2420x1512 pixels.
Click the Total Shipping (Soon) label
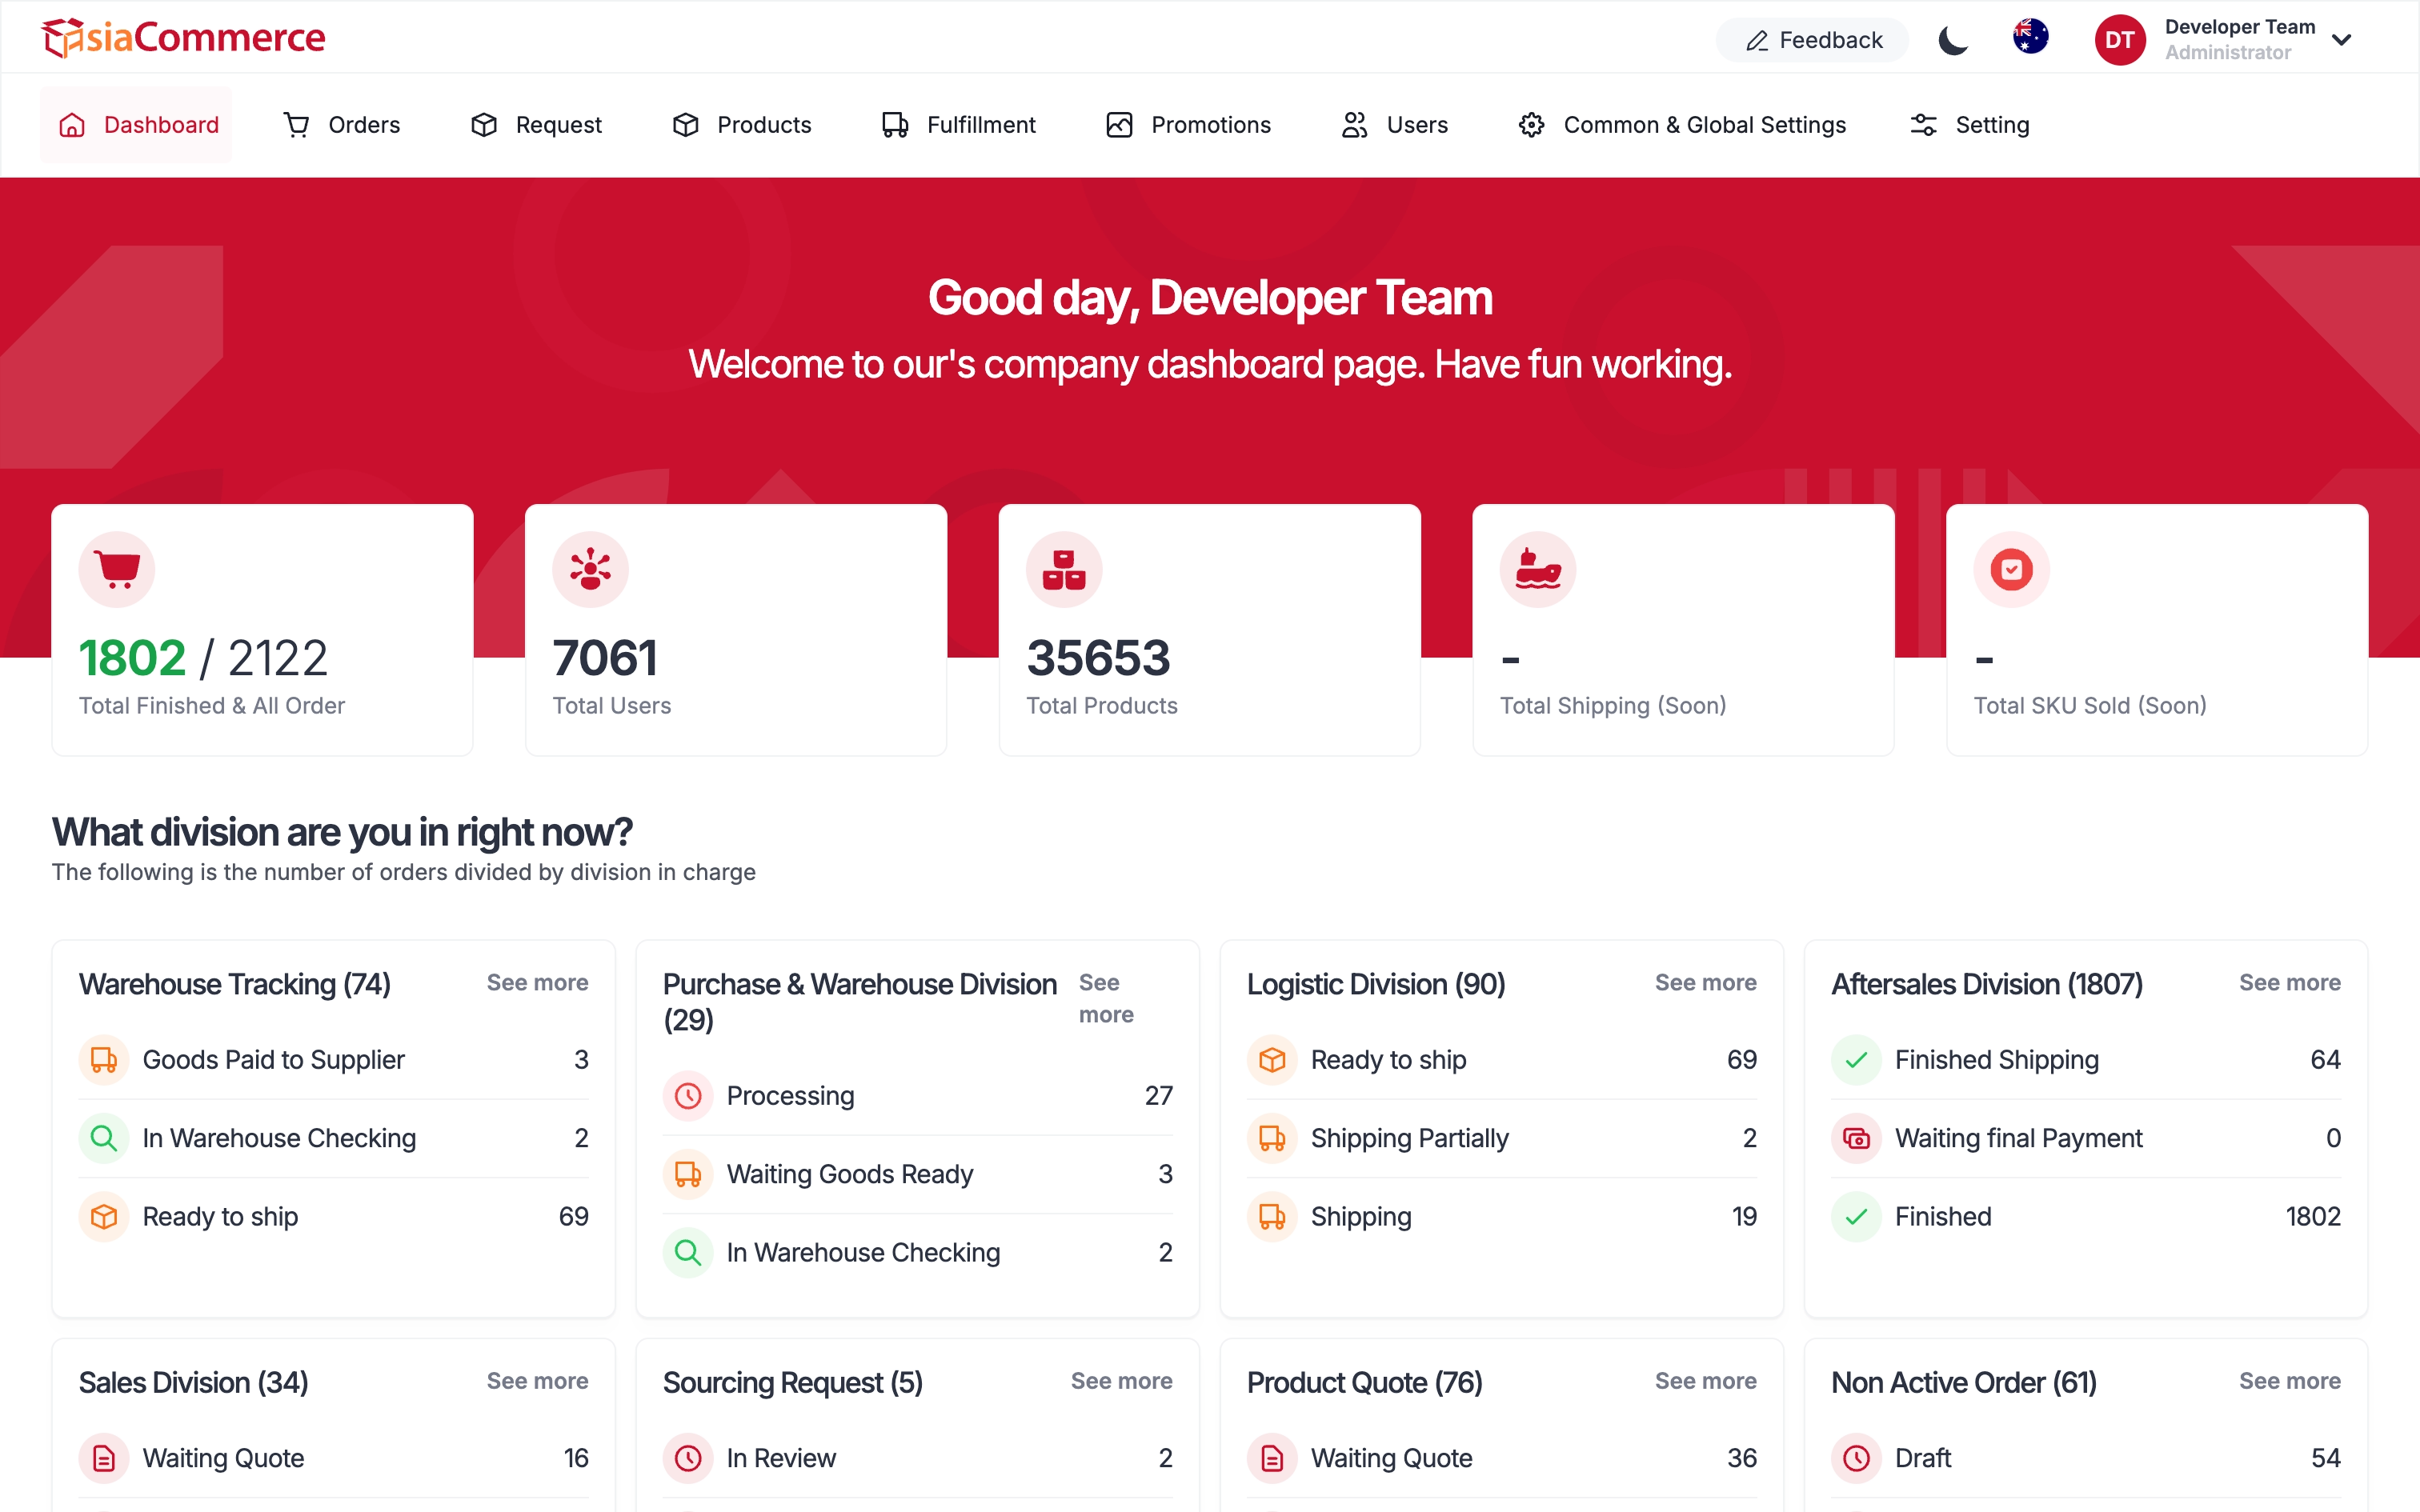pyautogui.click(x=1613, y=706)
